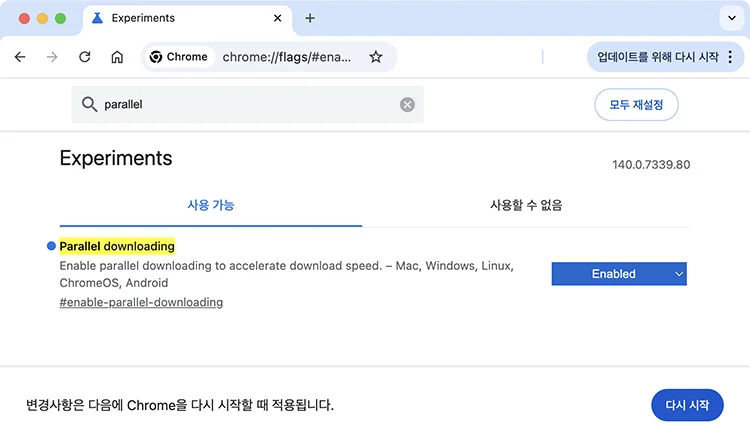The height and width of the screenshot is (443, 750).
Task: Click the red close window button
Action: [x=24, y=18]
